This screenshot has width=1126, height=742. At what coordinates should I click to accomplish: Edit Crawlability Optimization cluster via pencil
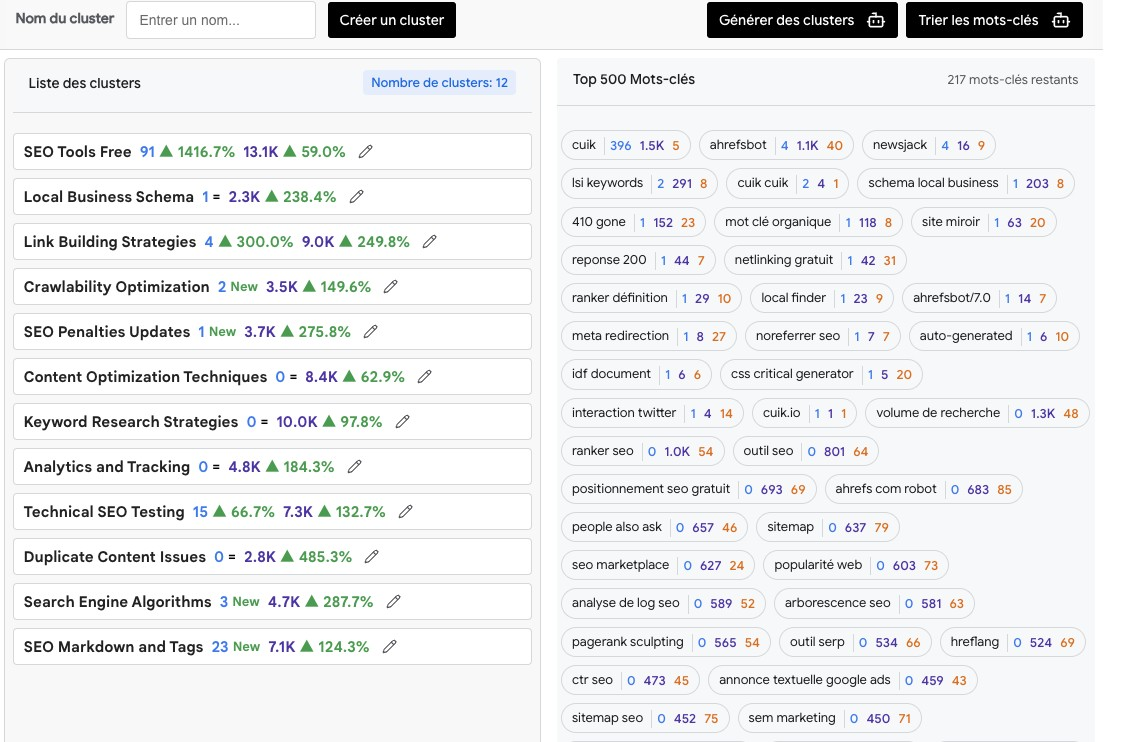[x=391, y=287]
